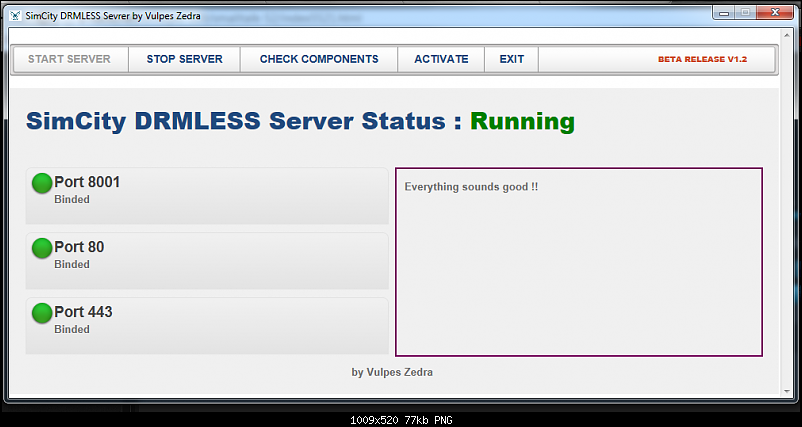This screenshot has height=427, width=802.
Task: Click the green status light for Port 8001
Action: [42, 183]
